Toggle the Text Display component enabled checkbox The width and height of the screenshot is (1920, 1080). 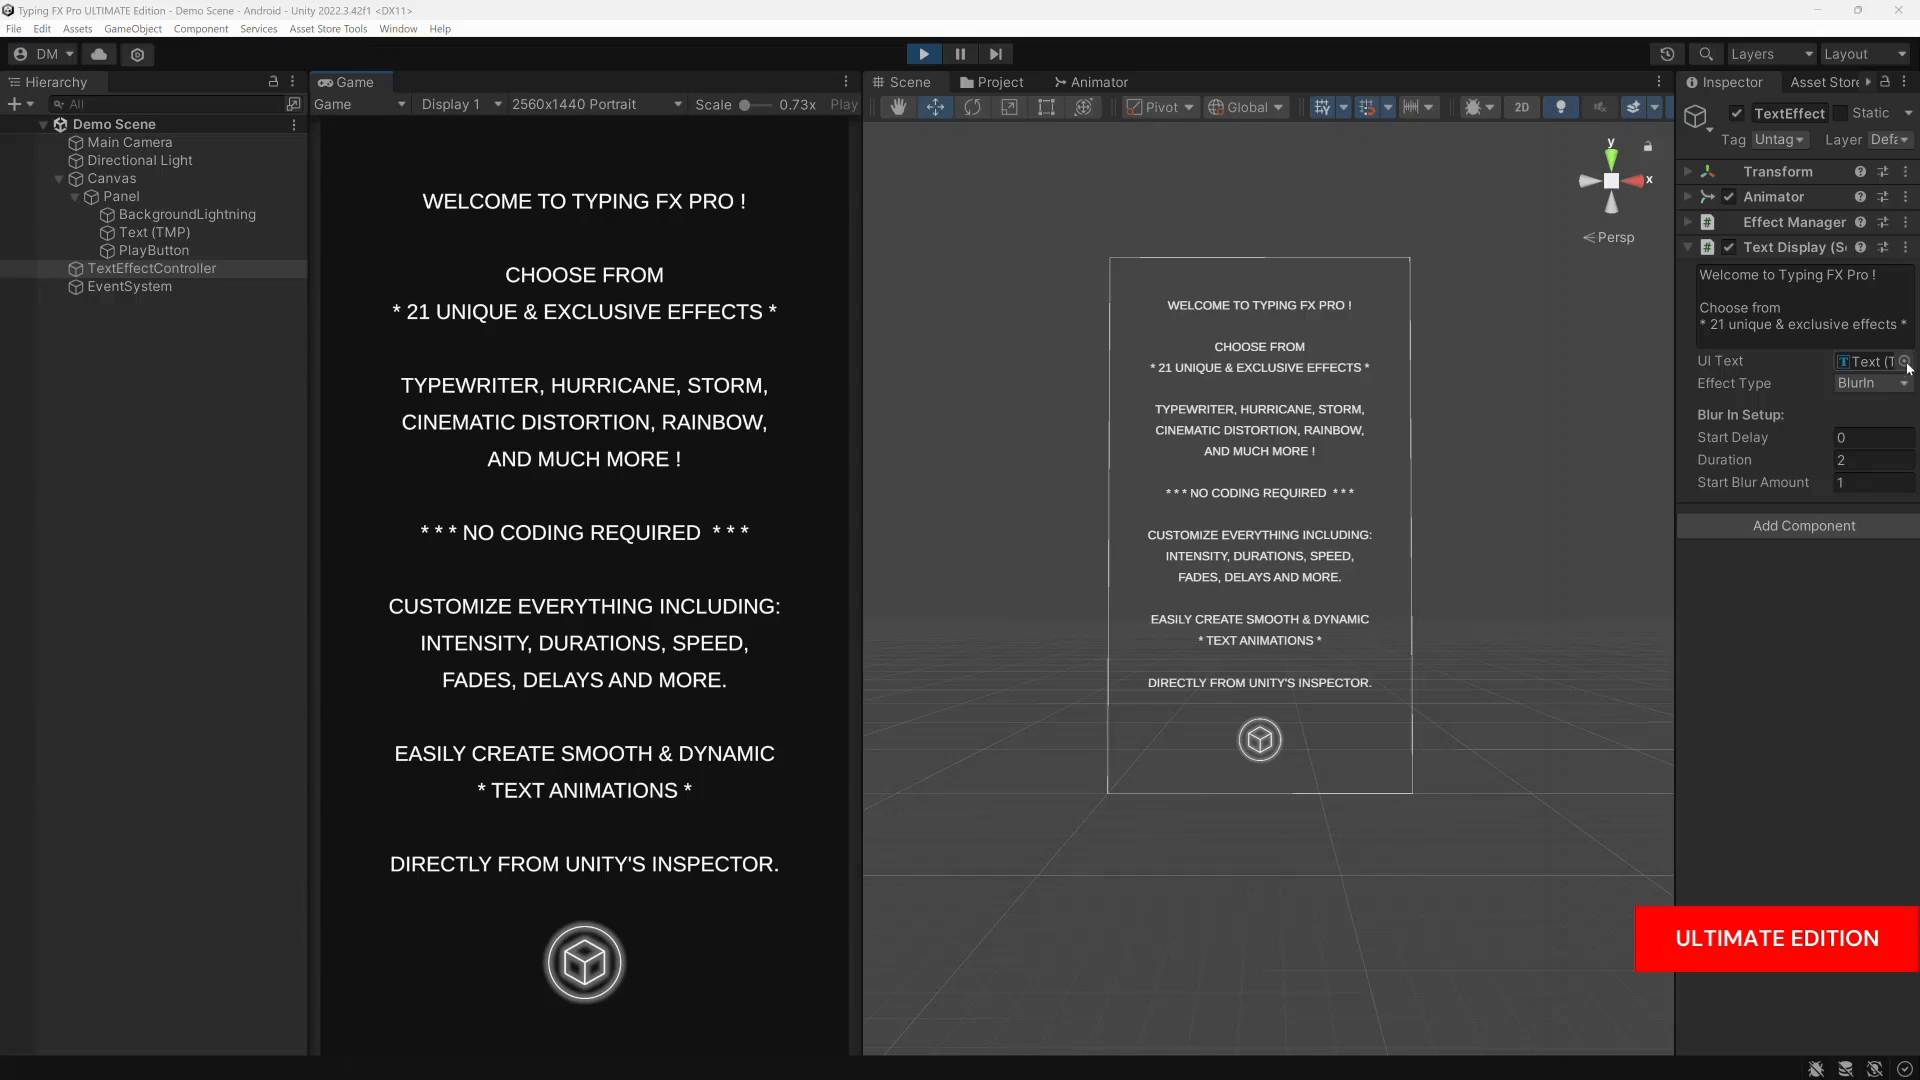pos(1729,247)
